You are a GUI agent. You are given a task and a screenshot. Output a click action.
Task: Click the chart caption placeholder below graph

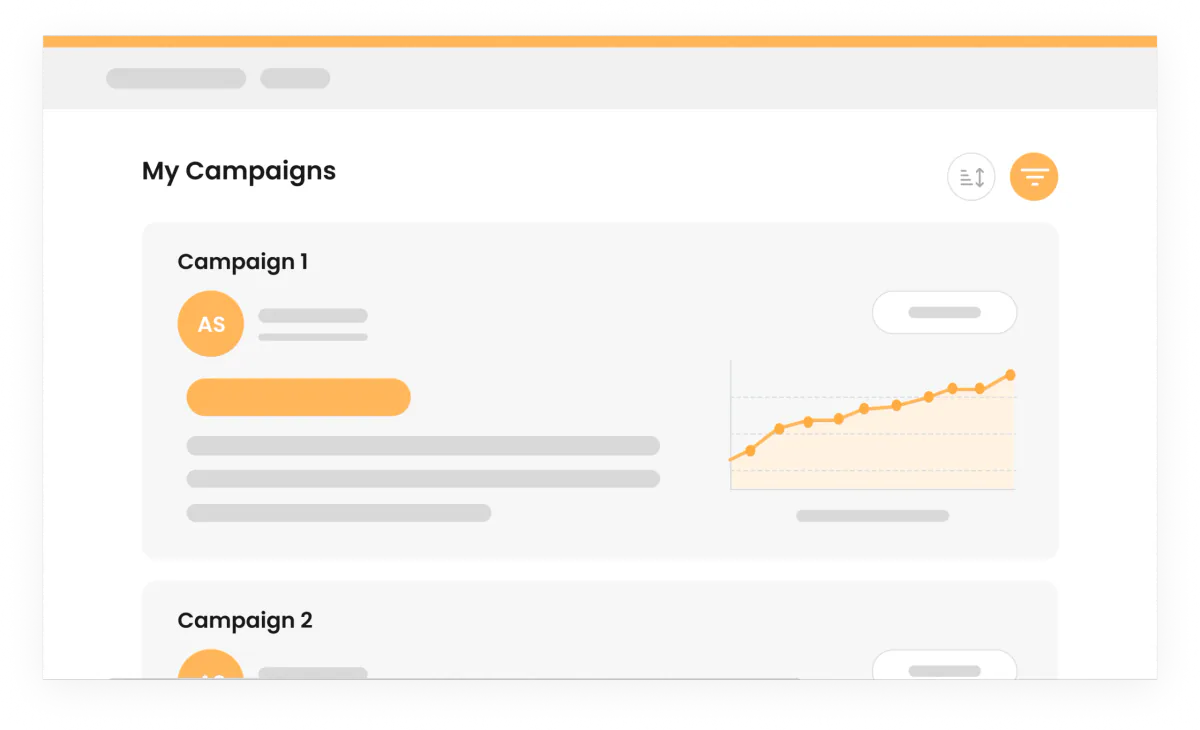[872, 516]
